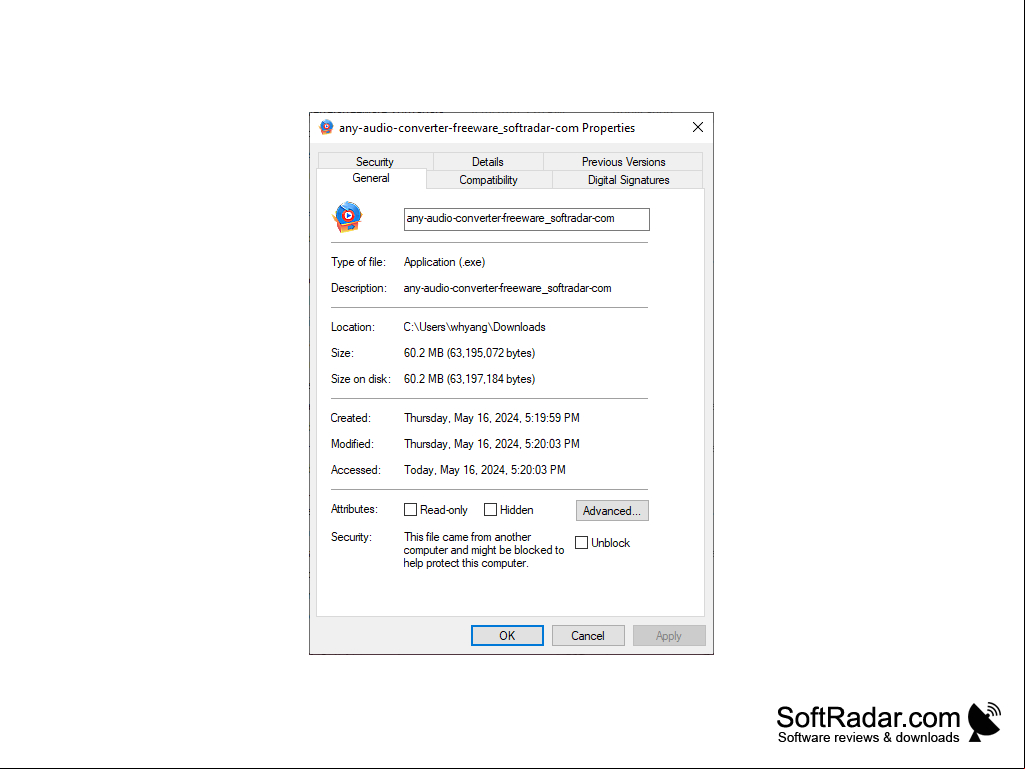Click the location path C:\Users\whyang\Downloads
The image size is (1025, 769).
[x=475, y=327]
